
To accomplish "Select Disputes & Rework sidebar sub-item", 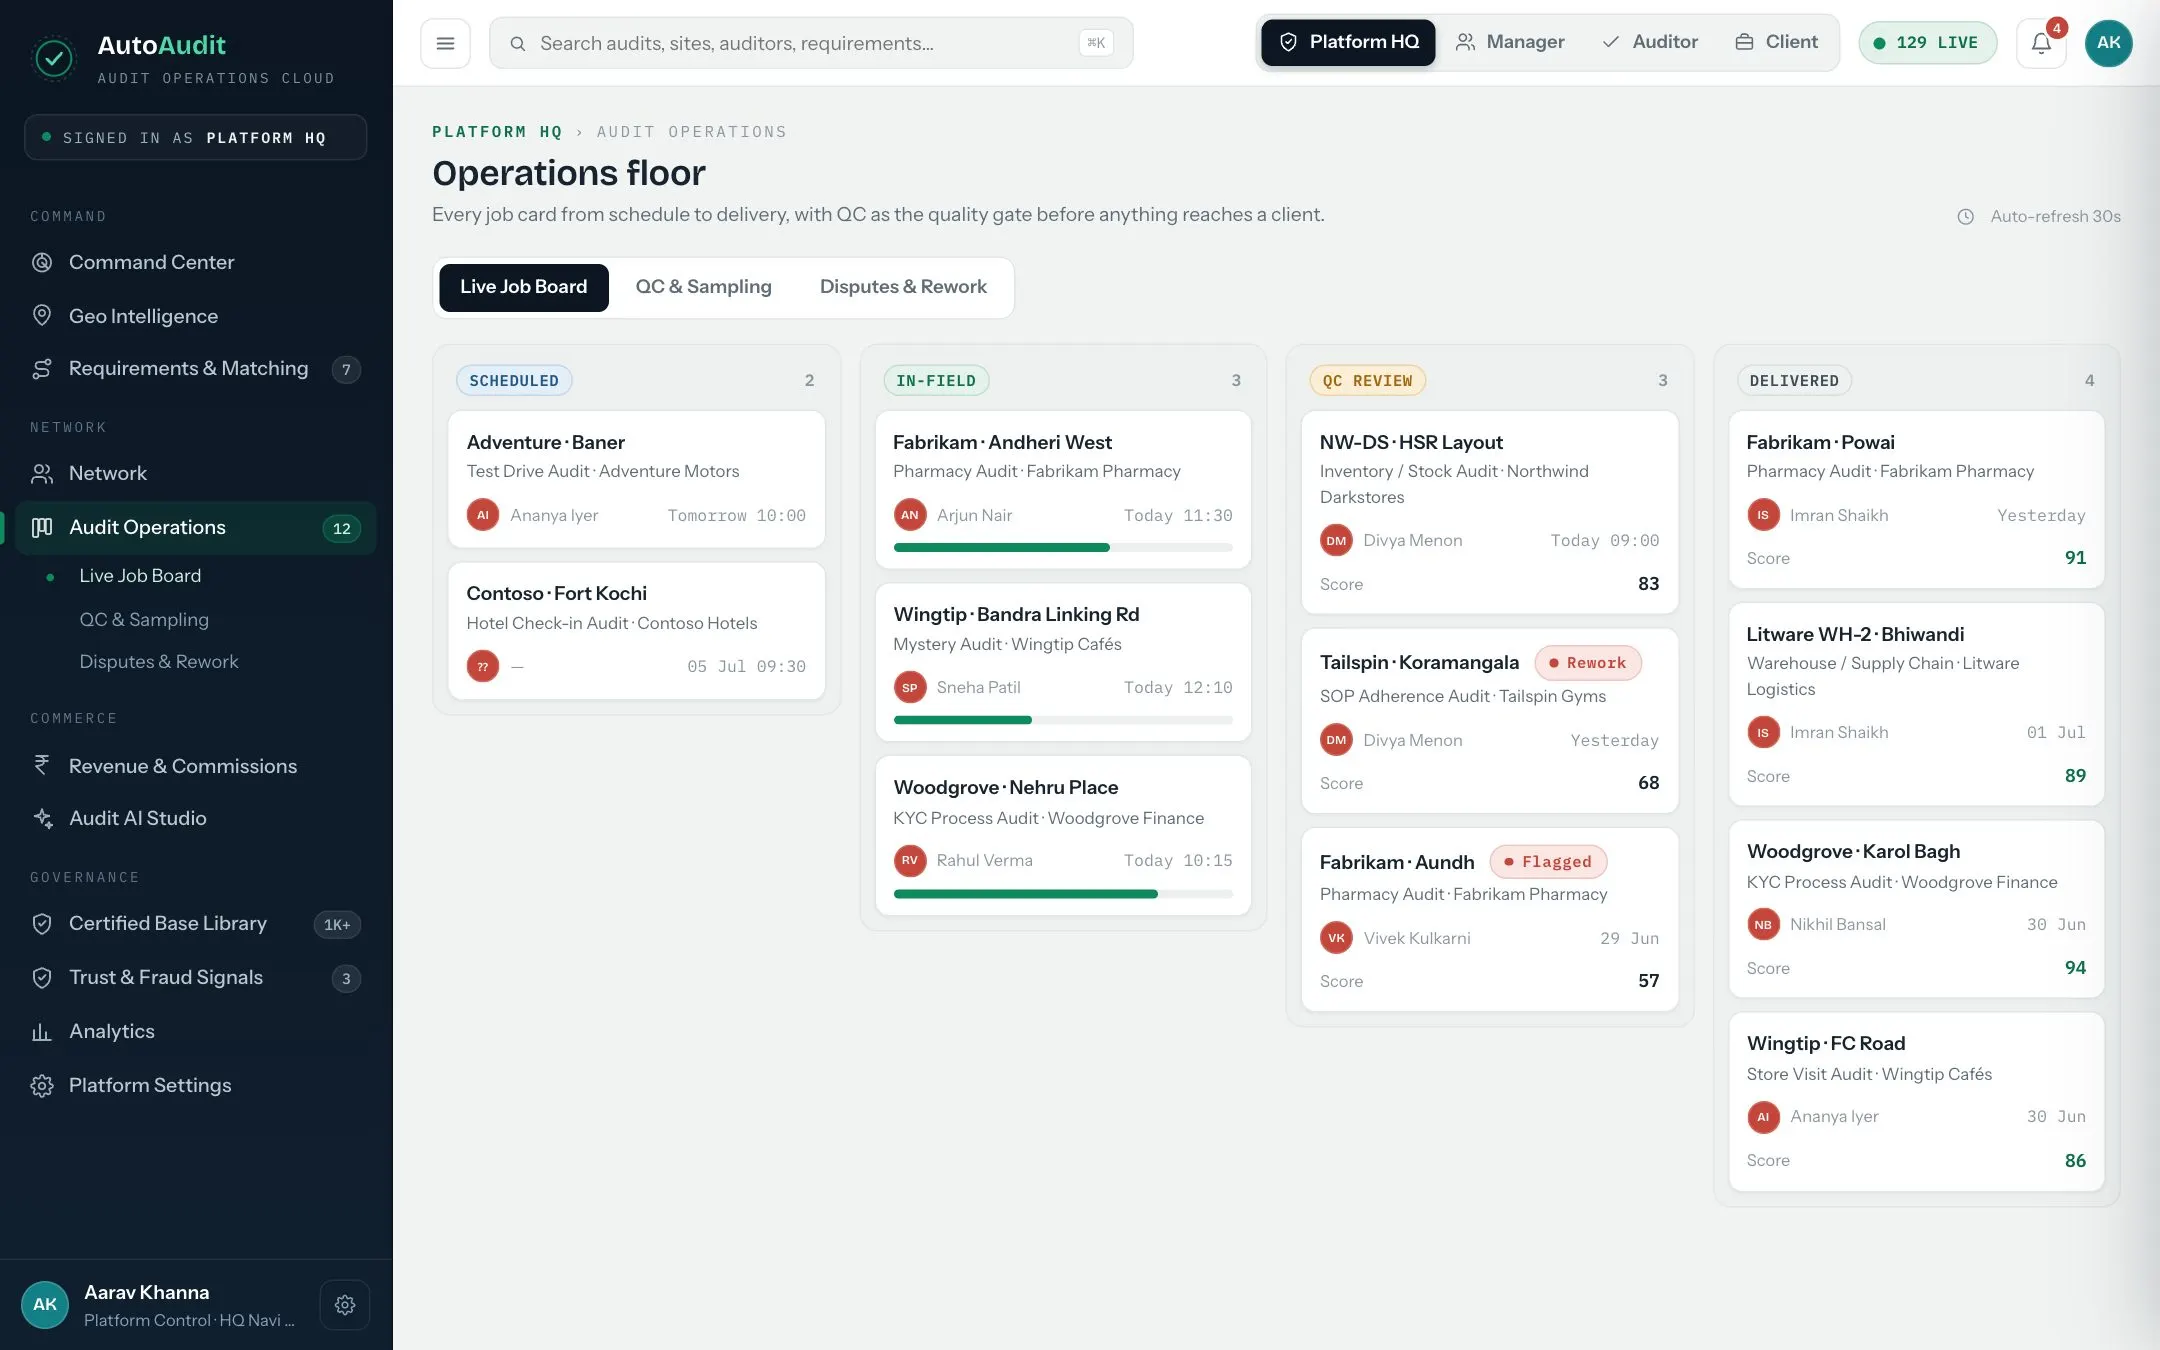I will point(158,662).
